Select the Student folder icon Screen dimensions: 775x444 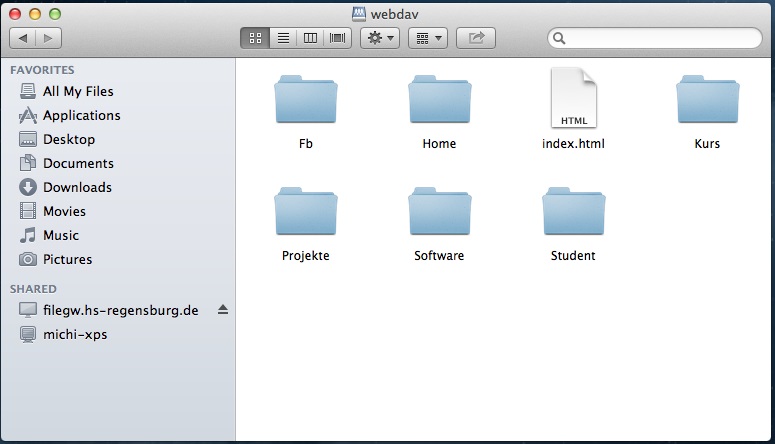click(x=573, y=211)
